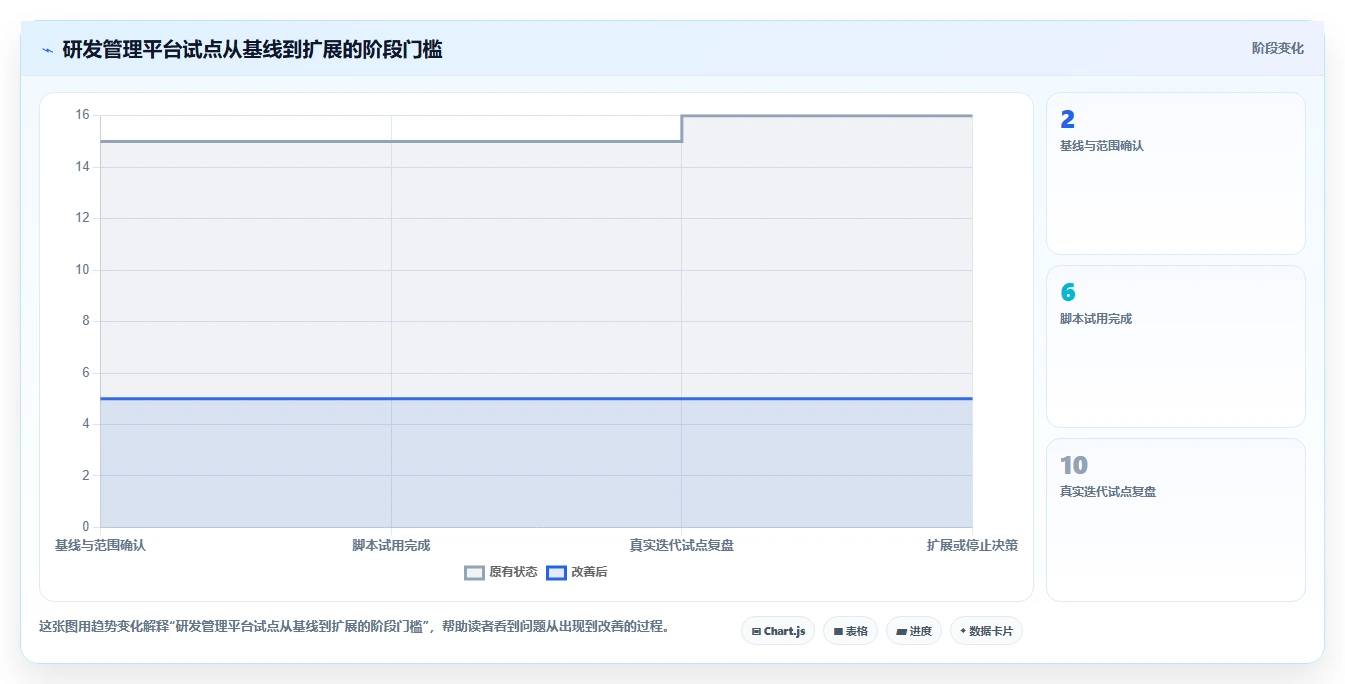1345x684 pixels.
Task: Open the 真实迭代试点复盘 data card
Action: pyautogui.click(x=1175, y=519)
